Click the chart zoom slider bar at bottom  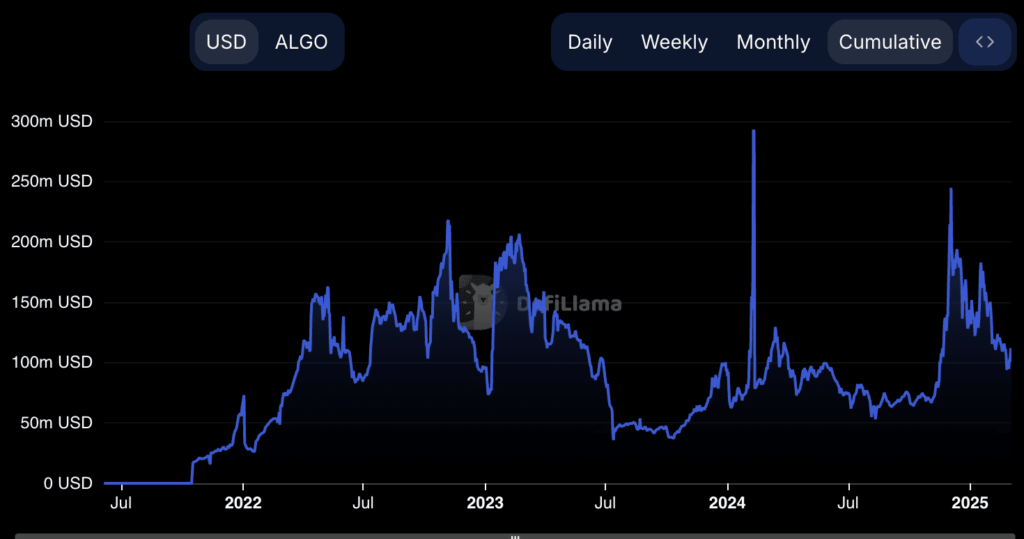point(512,535)
